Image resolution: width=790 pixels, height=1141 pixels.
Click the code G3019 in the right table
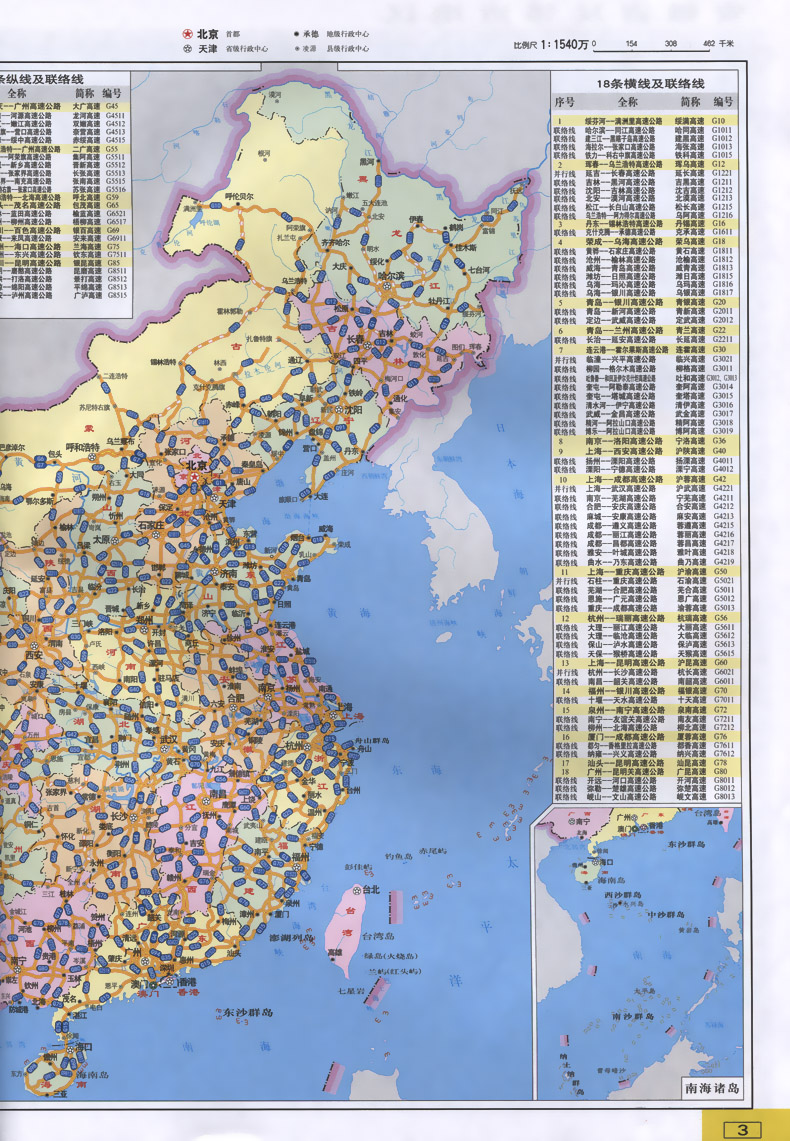click(x=722, y=431)
